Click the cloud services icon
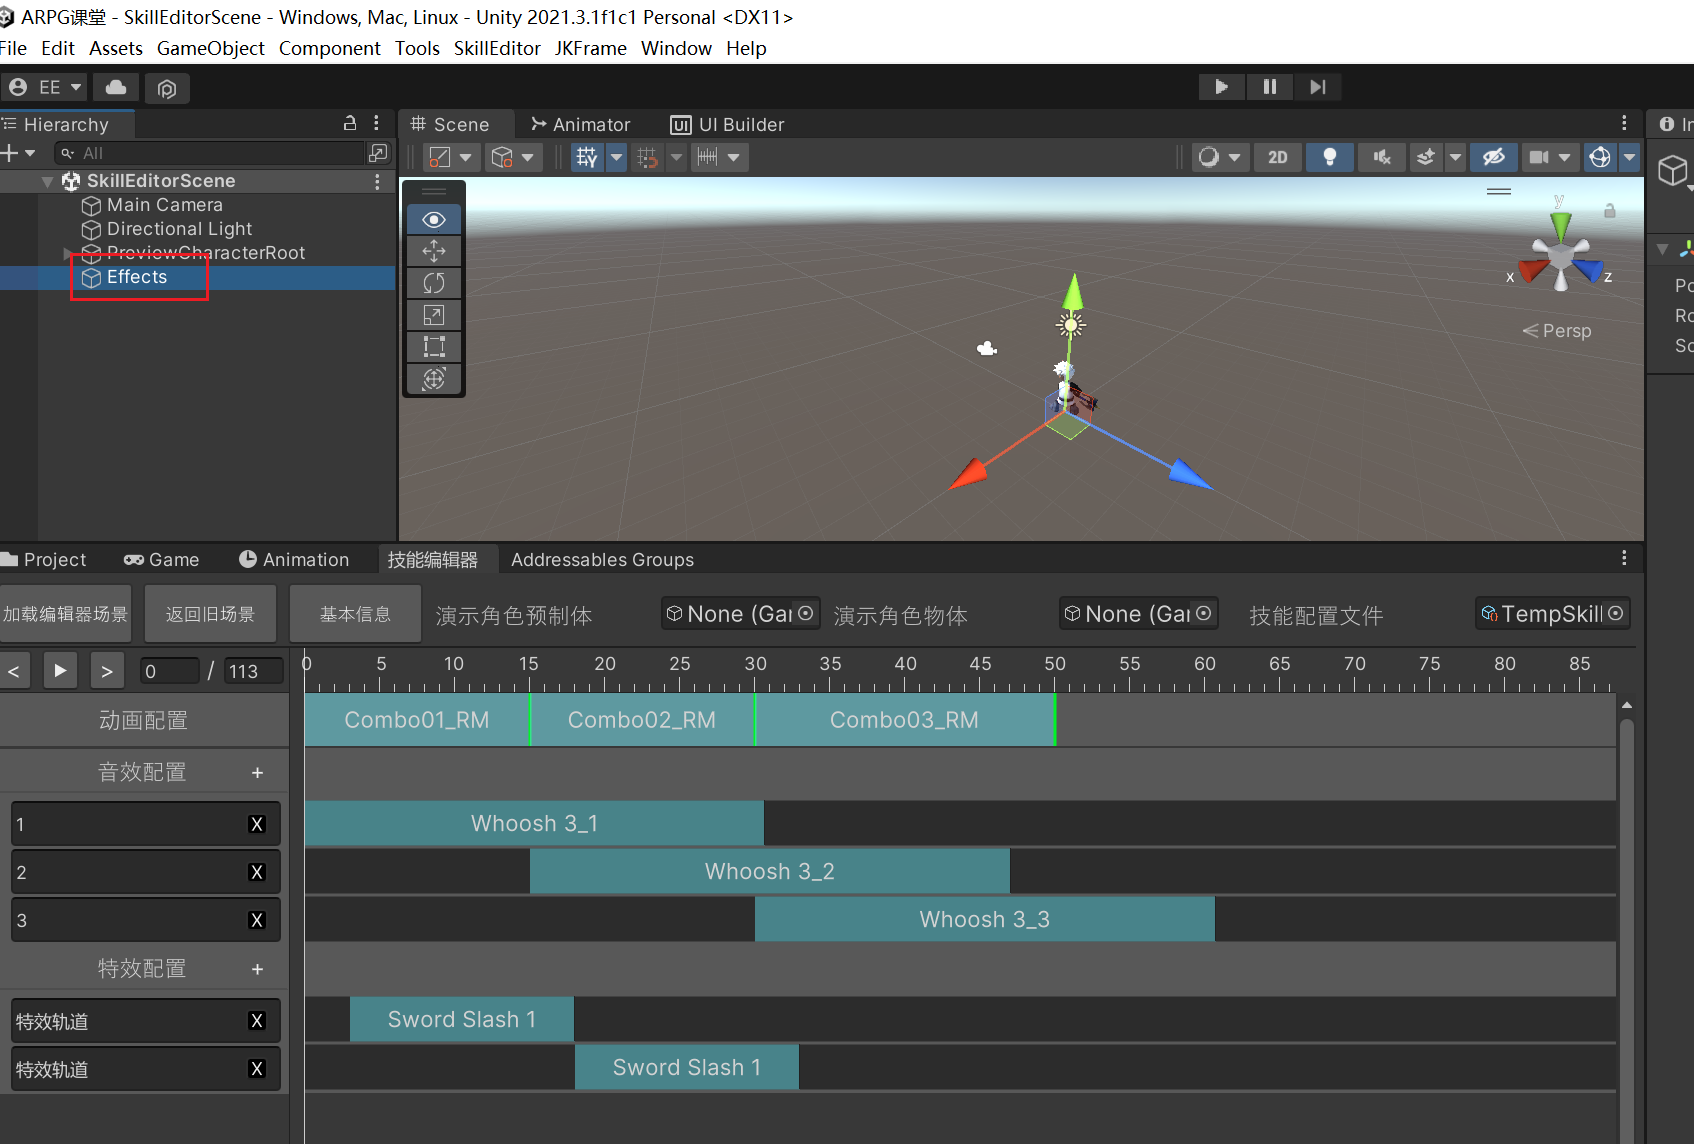 pos(116,88)
